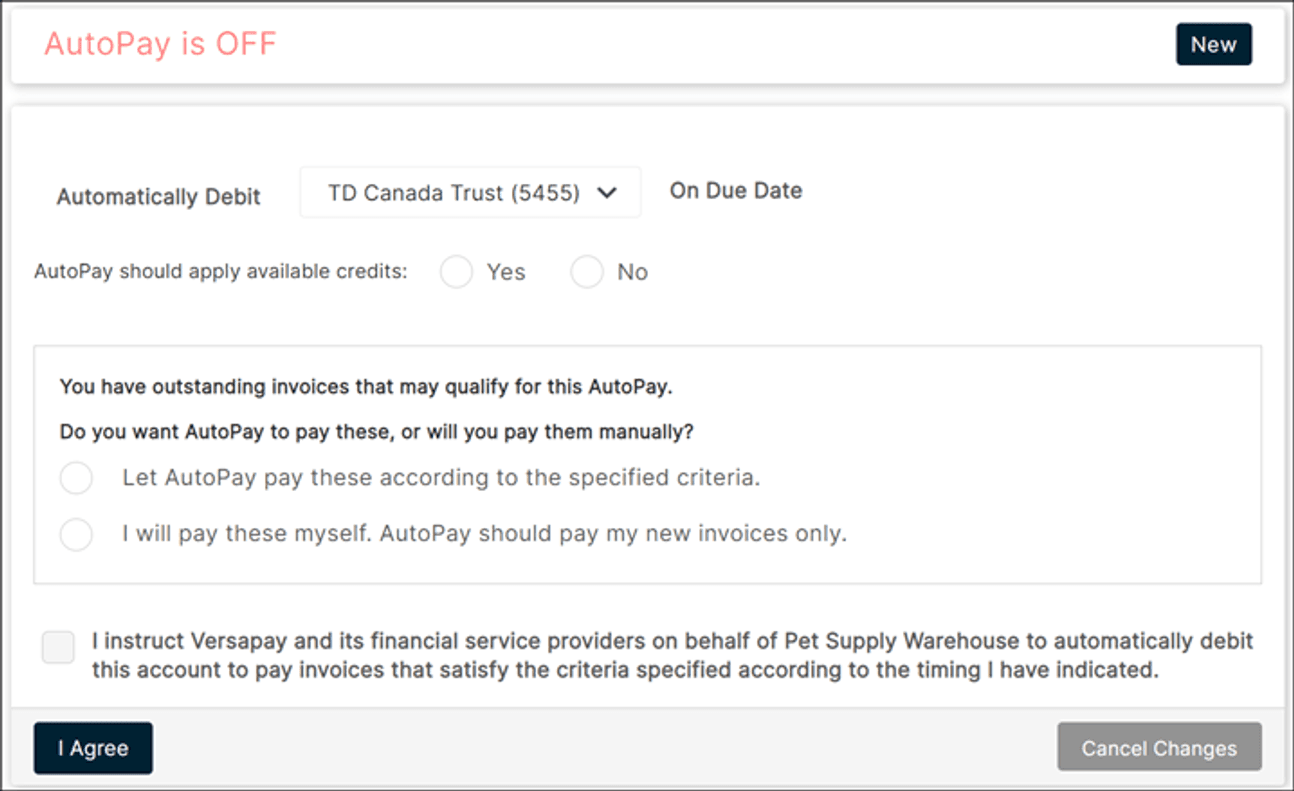The height and width of the screenshot is (791, 1294).
Task: Choose the Let AutoPay pay these radio button
Action: (76, 478)
